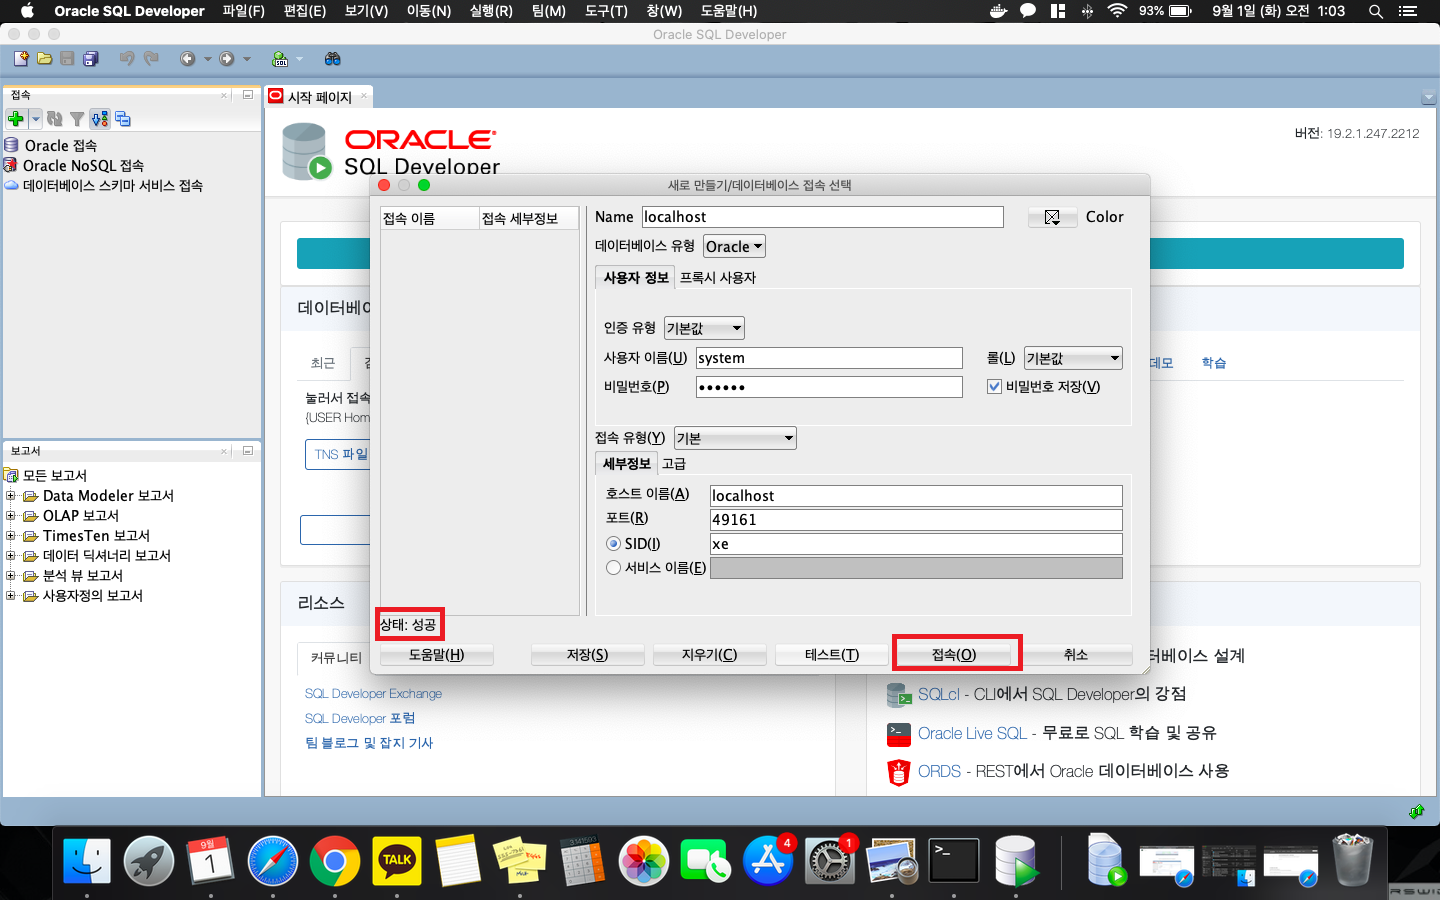This screenshot has height=900, width=1440.
Task: Toggle the 비밀번호 저장 checkbox
Action: (x=994, y=386)
